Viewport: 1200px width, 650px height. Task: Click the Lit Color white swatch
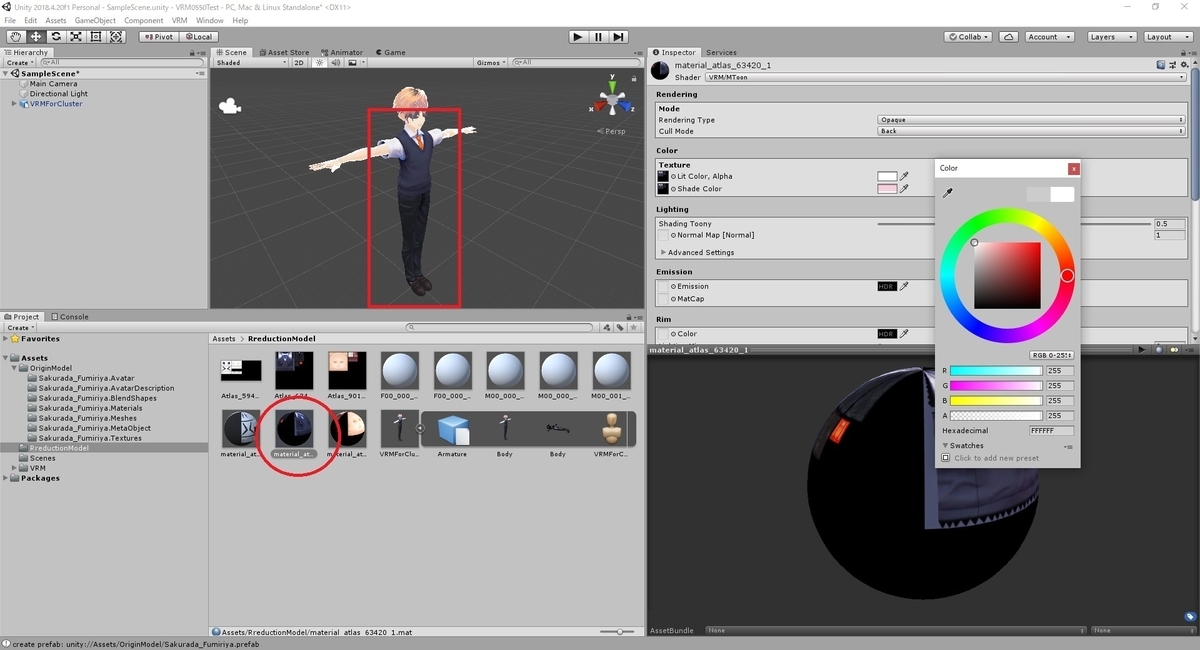[887, 176]
